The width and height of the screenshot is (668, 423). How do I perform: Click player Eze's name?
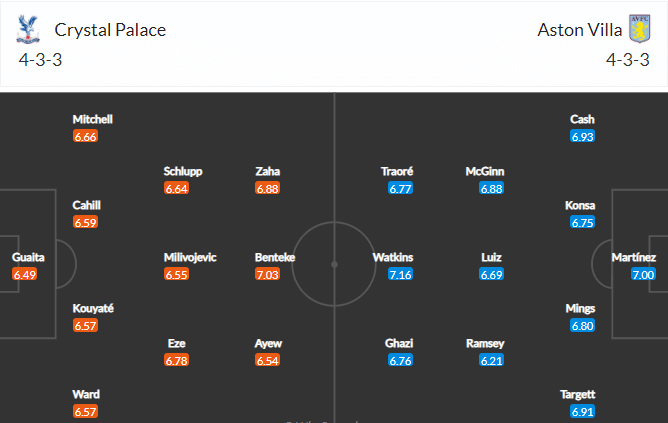(176, 343)
